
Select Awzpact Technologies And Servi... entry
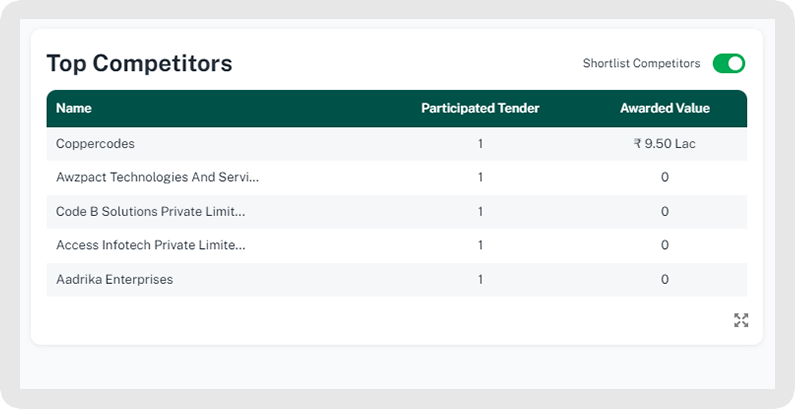coord(157,178)
